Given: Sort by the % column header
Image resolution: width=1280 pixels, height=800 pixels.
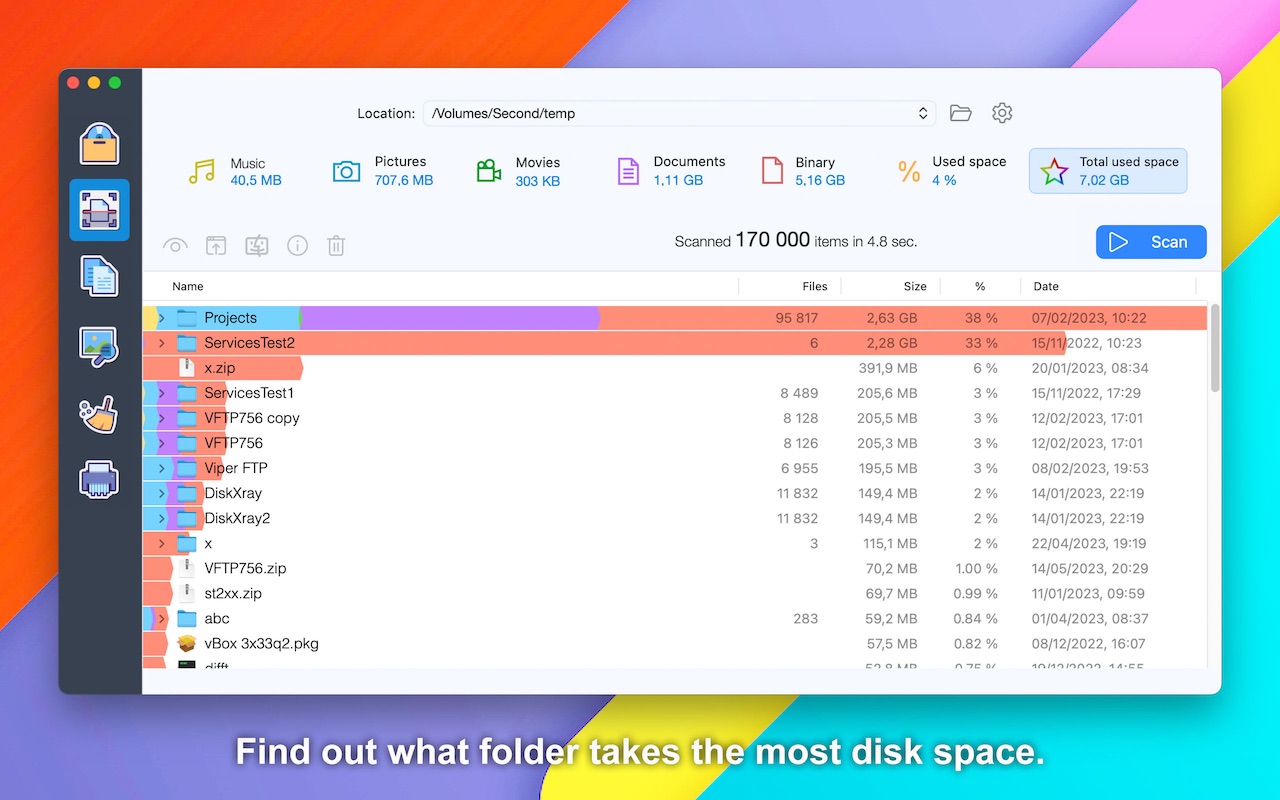Looking at the screenshot, I should [980, 286].
